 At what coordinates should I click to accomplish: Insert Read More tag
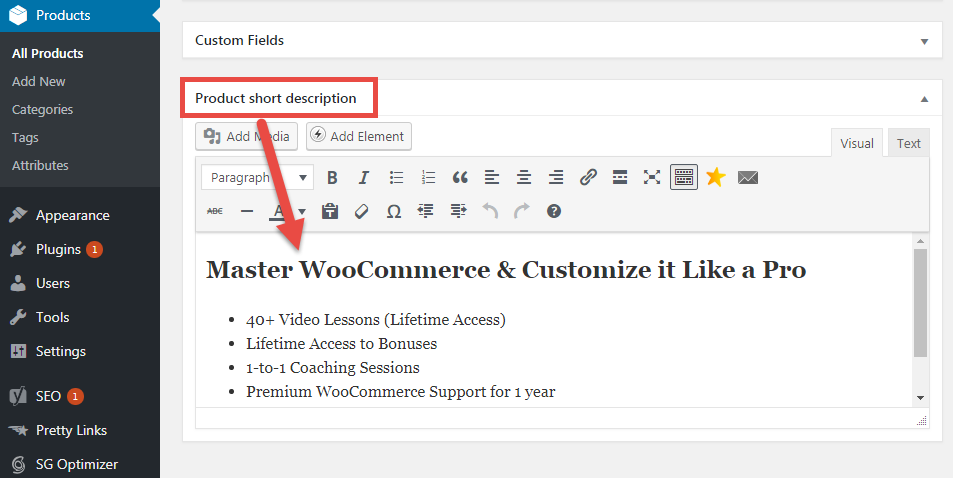click(x=620, y=178)
